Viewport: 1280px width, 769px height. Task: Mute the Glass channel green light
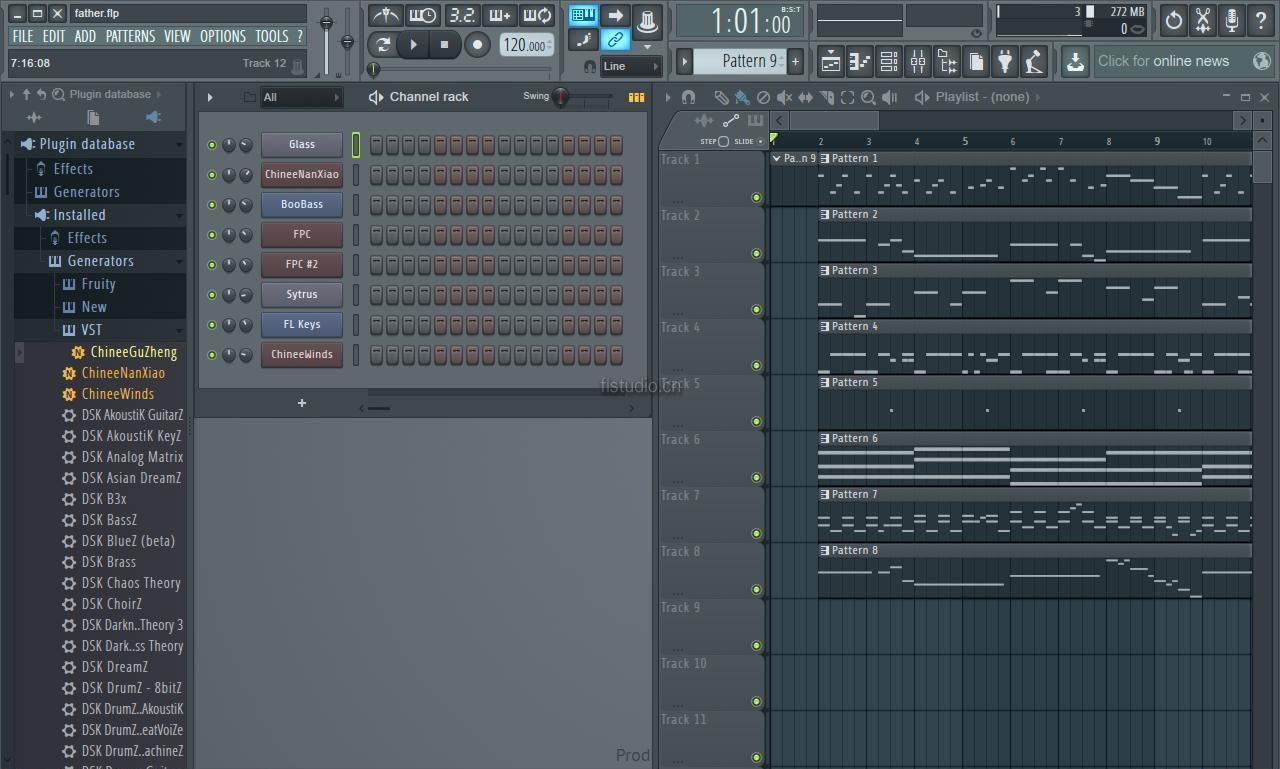212,145
